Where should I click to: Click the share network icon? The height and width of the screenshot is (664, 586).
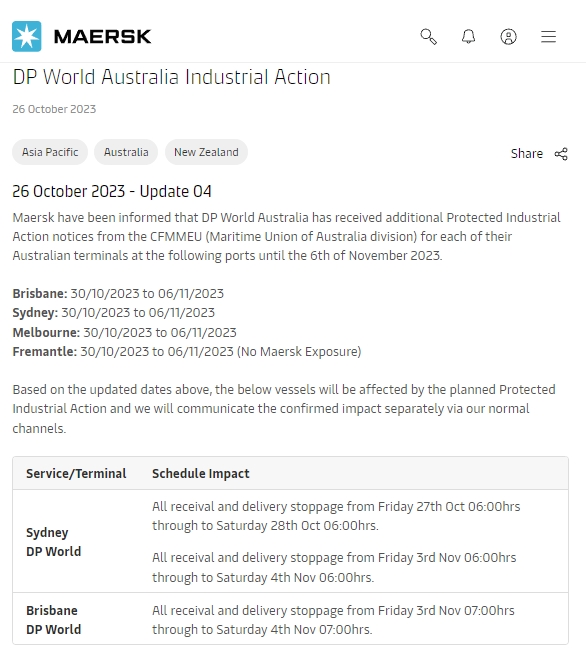[x=561, y=154]
